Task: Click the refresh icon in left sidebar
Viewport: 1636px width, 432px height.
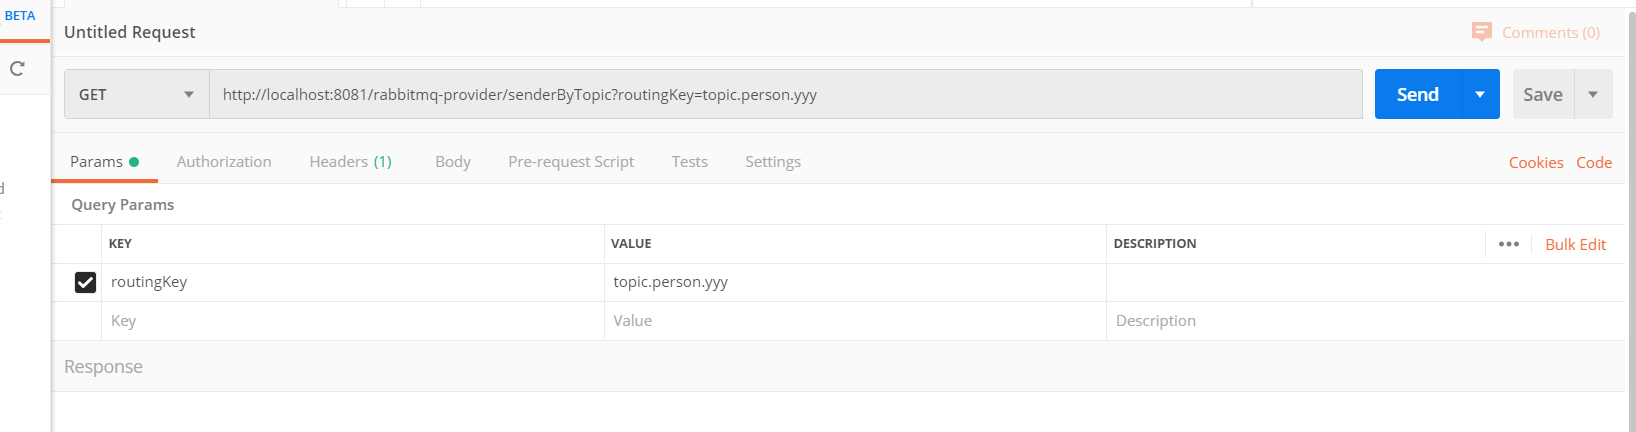Action: coord(17,69)
